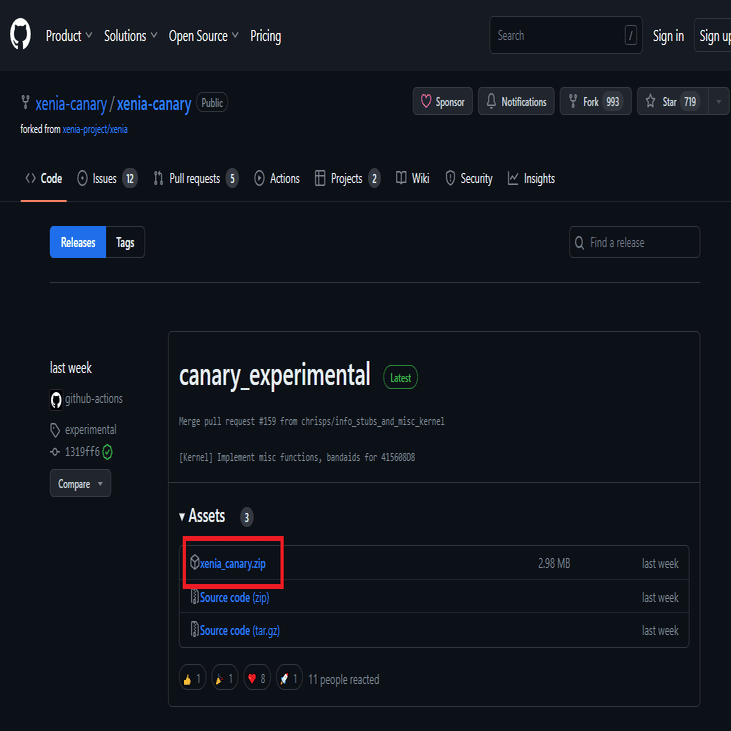
Task: Open the Pull requests tab
Action: 196,179
